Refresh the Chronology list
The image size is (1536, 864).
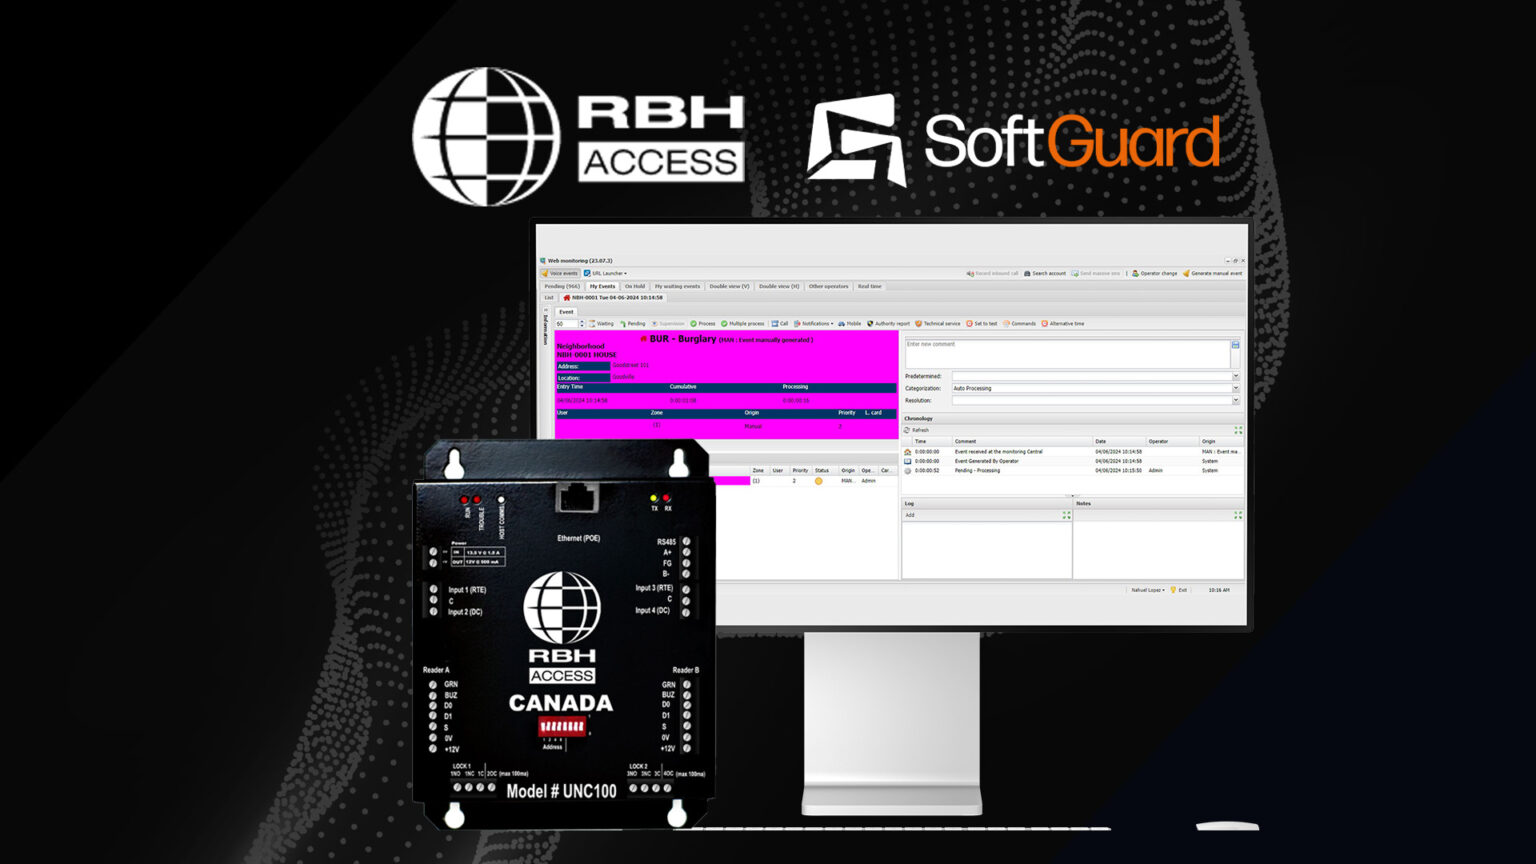pos(917,430)
